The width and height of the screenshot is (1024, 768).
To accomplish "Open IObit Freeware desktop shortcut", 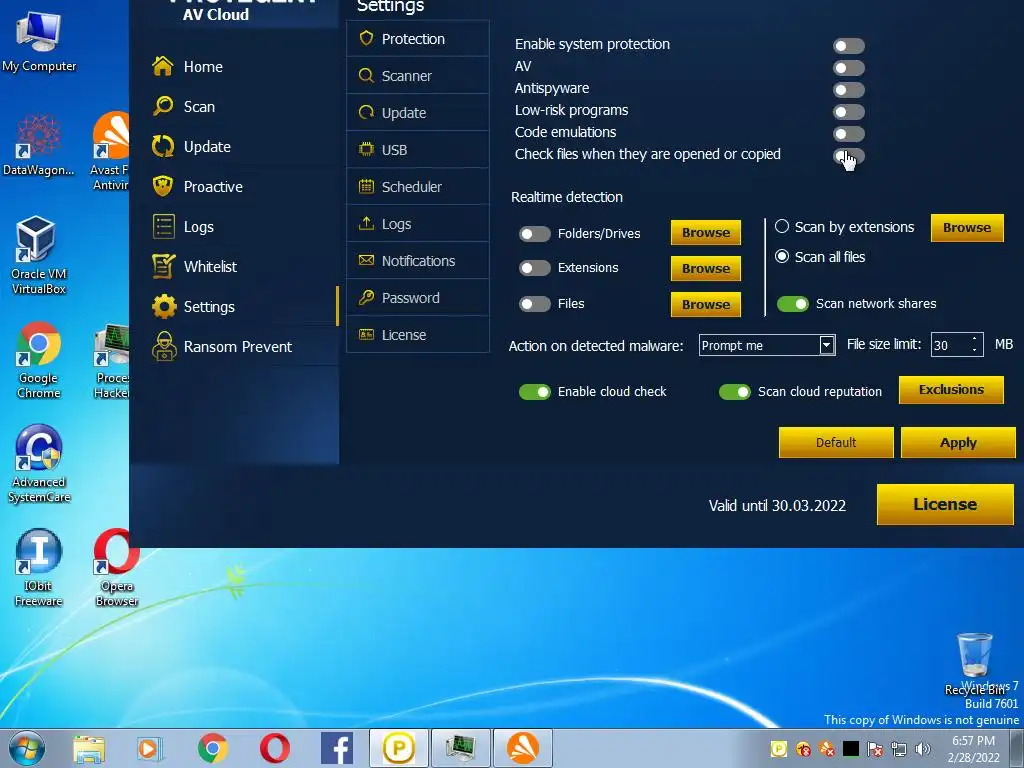I will tap(39, 568).
